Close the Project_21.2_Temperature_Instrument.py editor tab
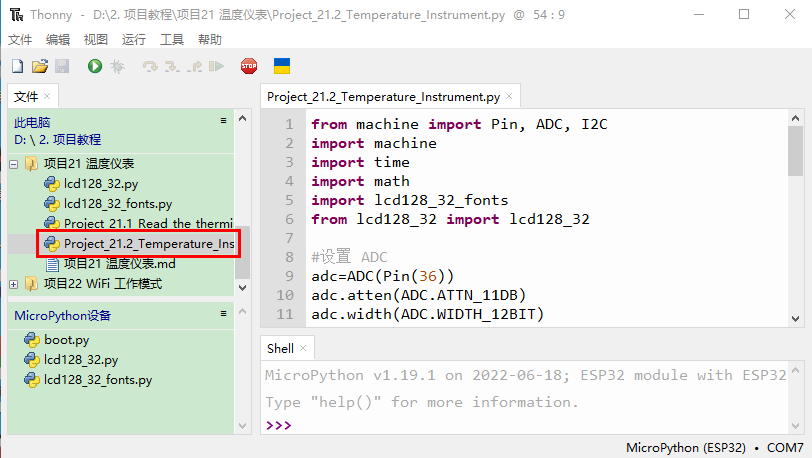Image resolution: width=812 pixels, height=458 pixels. (509, 97)
